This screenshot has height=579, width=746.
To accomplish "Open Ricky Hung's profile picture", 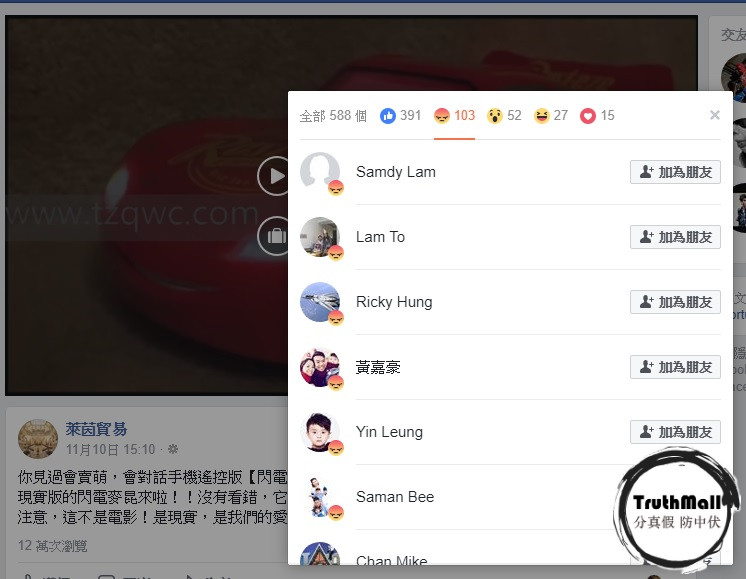I will [x=320, y=302].
